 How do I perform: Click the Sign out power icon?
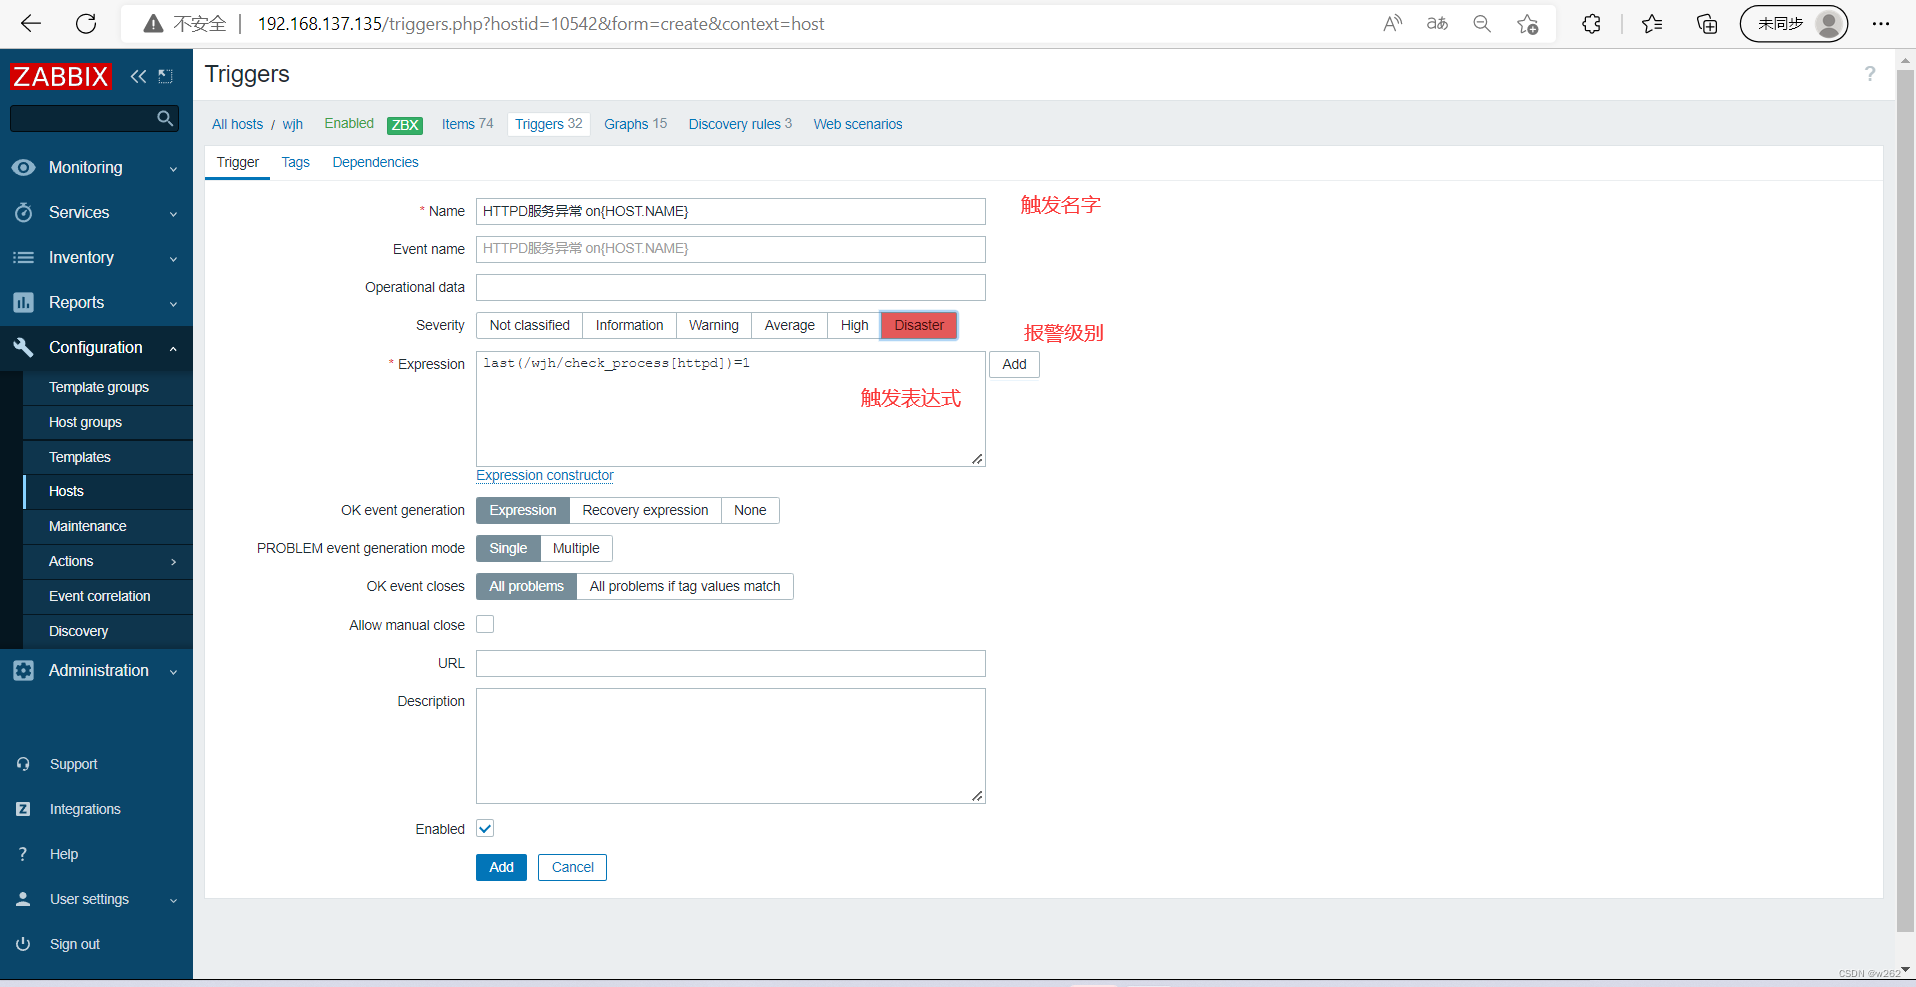[23, 944]
